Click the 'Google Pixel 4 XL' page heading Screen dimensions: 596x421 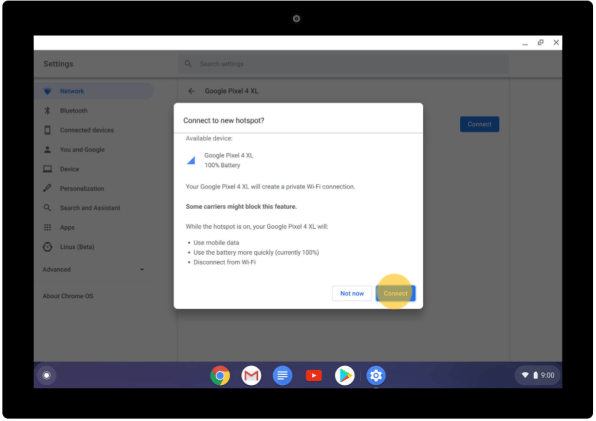[x=231, y=91]
